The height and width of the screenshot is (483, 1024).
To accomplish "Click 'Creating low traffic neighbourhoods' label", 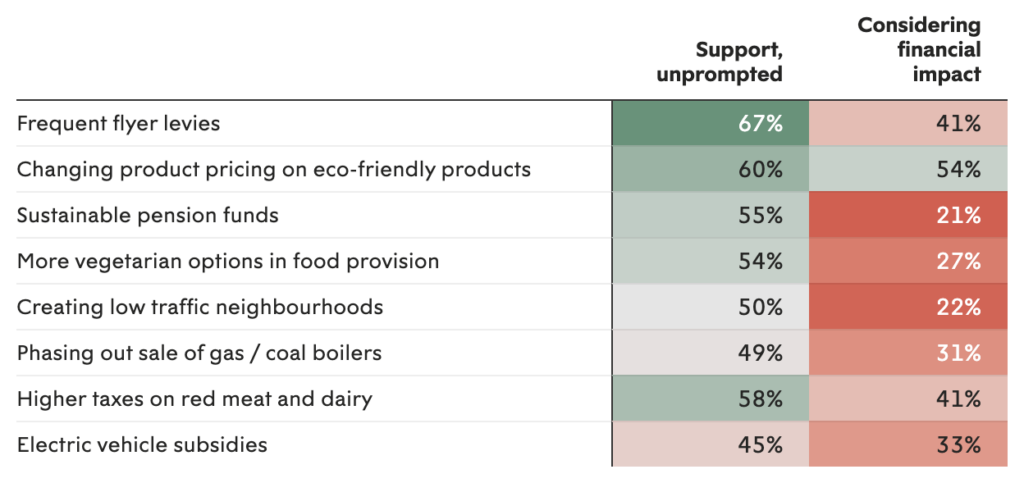I will pos(200,307).
